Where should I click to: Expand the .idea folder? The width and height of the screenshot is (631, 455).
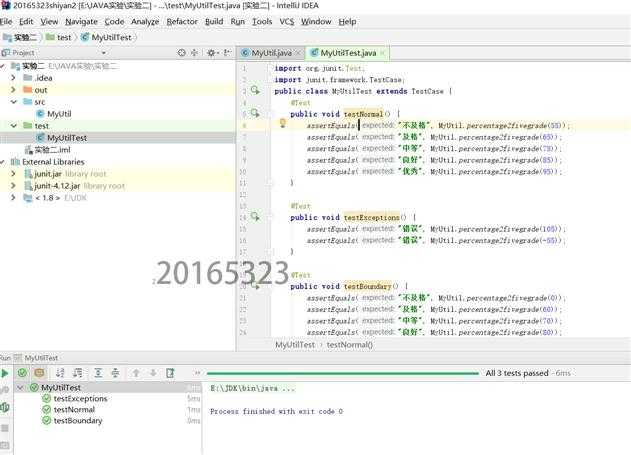point(13,78)
